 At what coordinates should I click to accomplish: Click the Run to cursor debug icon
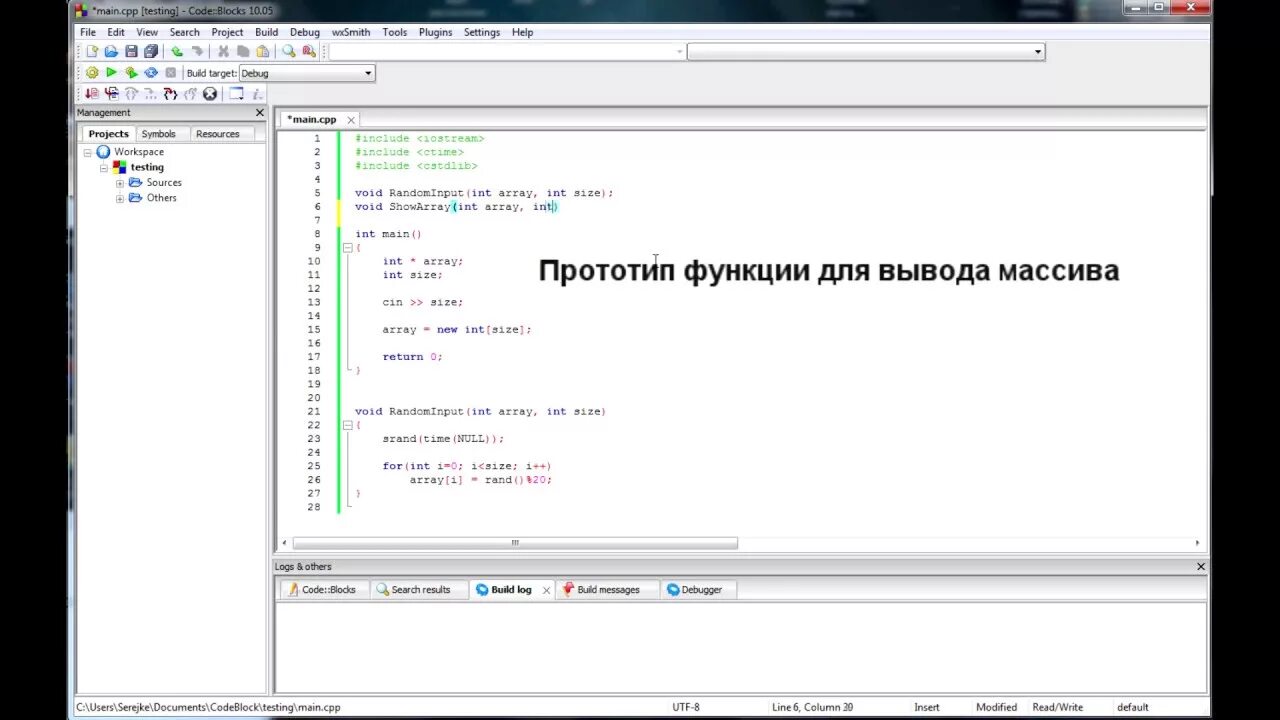(x=111, y=94)
